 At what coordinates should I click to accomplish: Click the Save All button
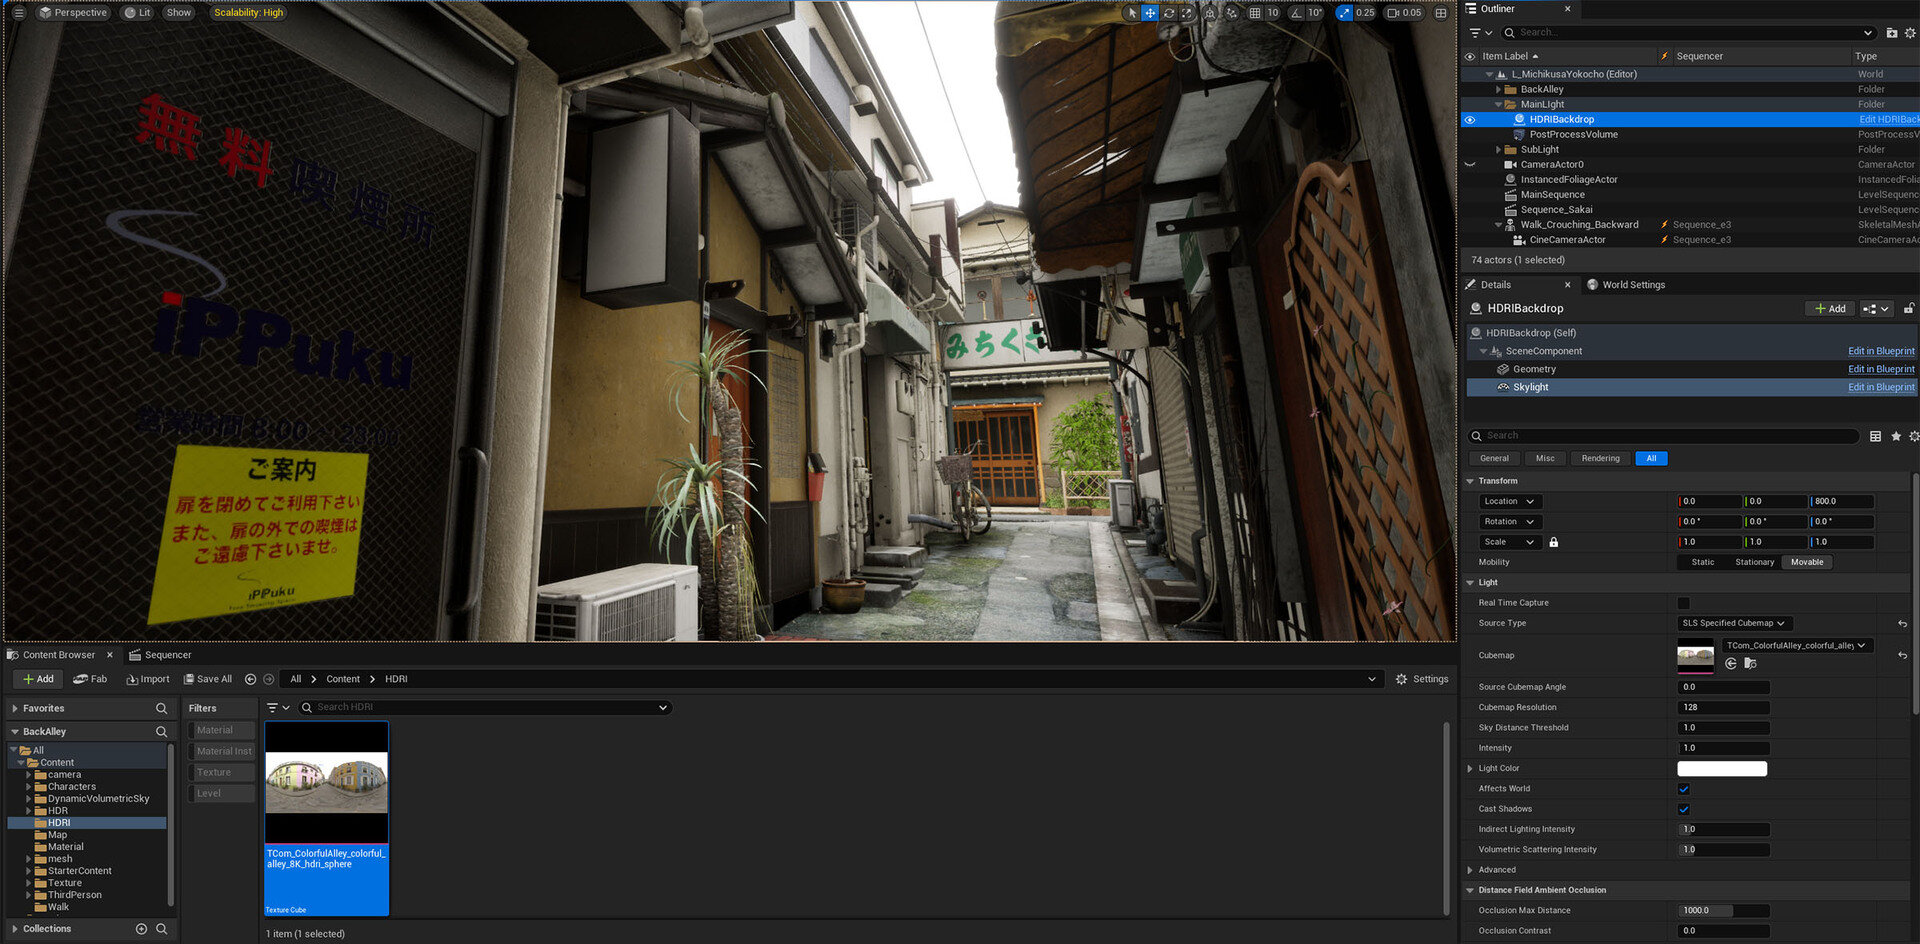[x=208, y=679]
